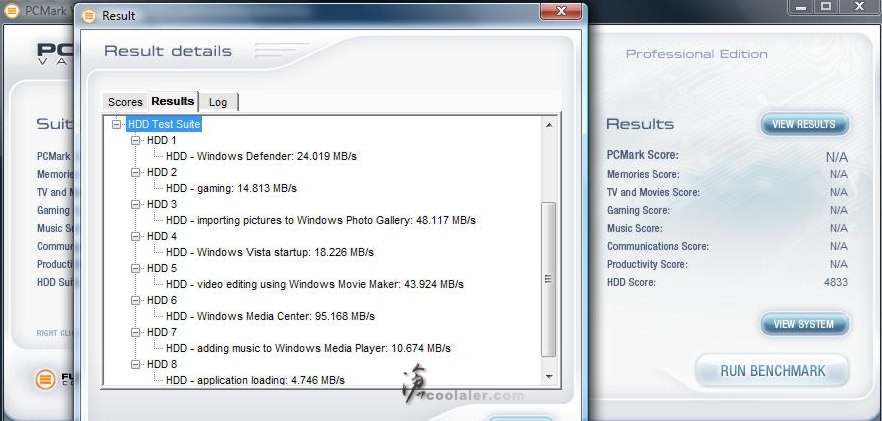The image size is (882, 421).
Task: Select the Windows Defender 24.019 MB/s row
Action: 261,156
